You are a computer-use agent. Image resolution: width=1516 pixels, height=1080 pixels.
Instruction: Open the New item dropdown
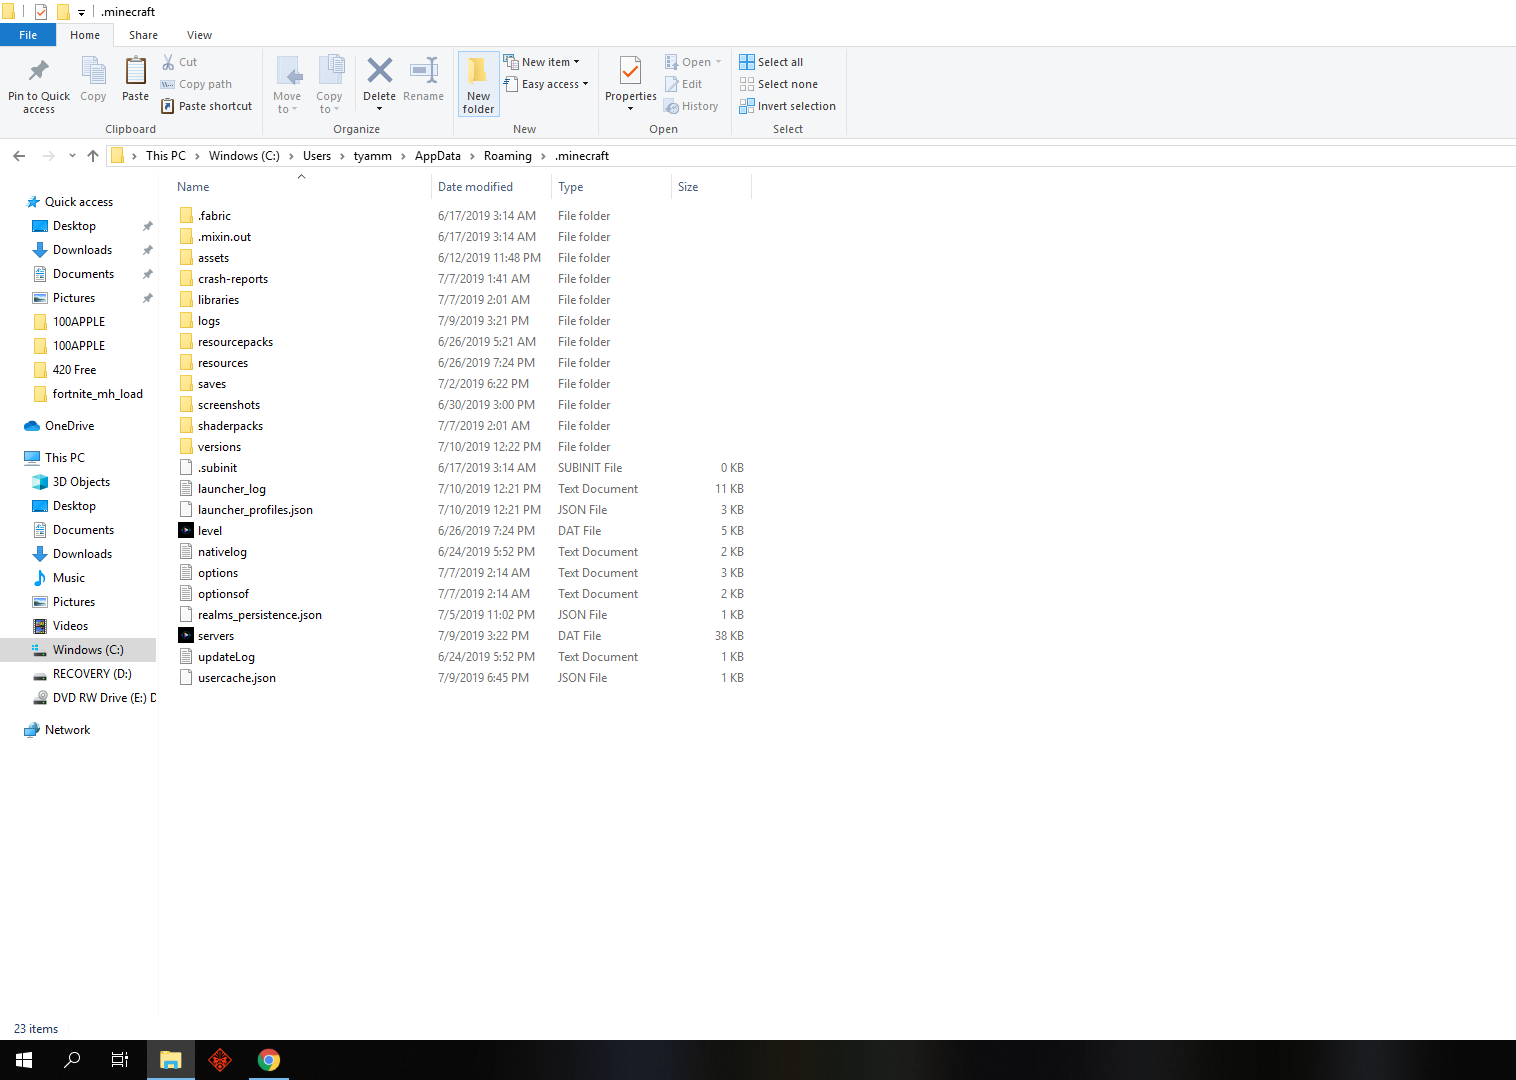pyautogui.click(x=541, y=62)
